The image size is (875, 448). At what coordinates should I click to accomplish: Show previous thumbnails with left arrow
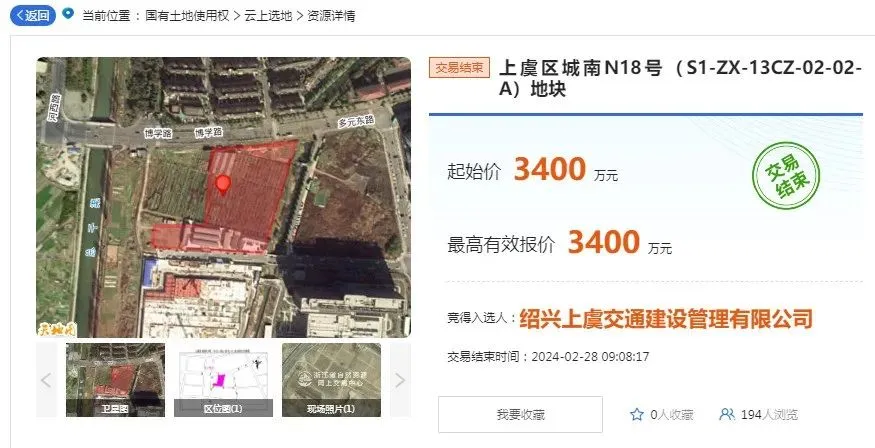pyautogui.click(x=46, y=380)
